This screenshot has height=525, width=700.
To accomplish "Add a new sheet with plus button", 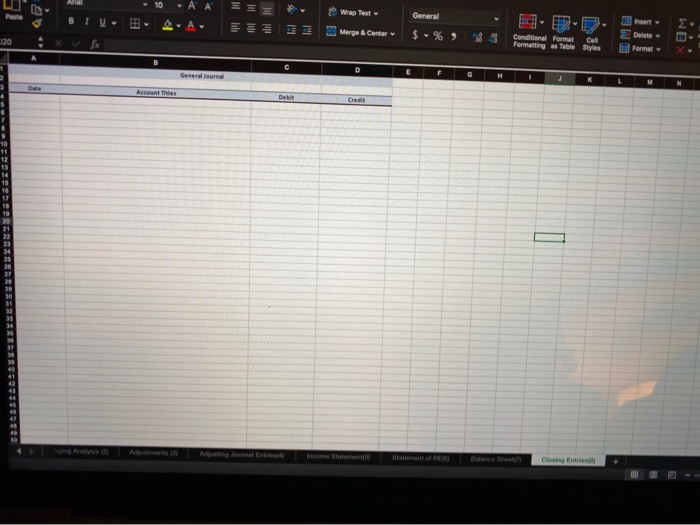I will (616, 462).
